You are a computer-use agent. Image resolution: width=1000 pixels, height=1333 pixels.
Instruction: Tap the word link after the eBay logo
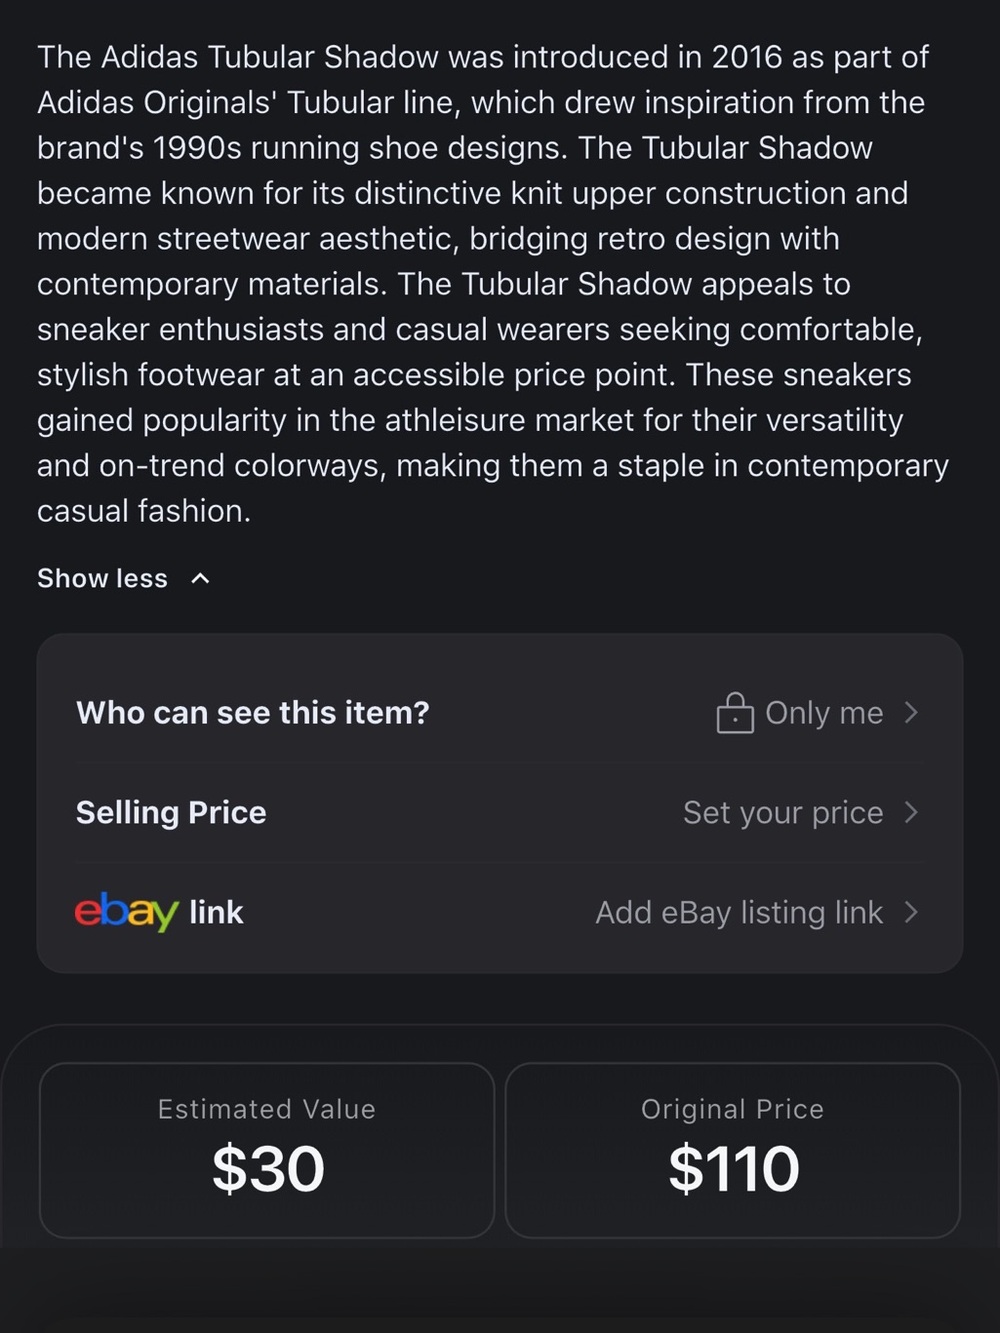[216, 912]
